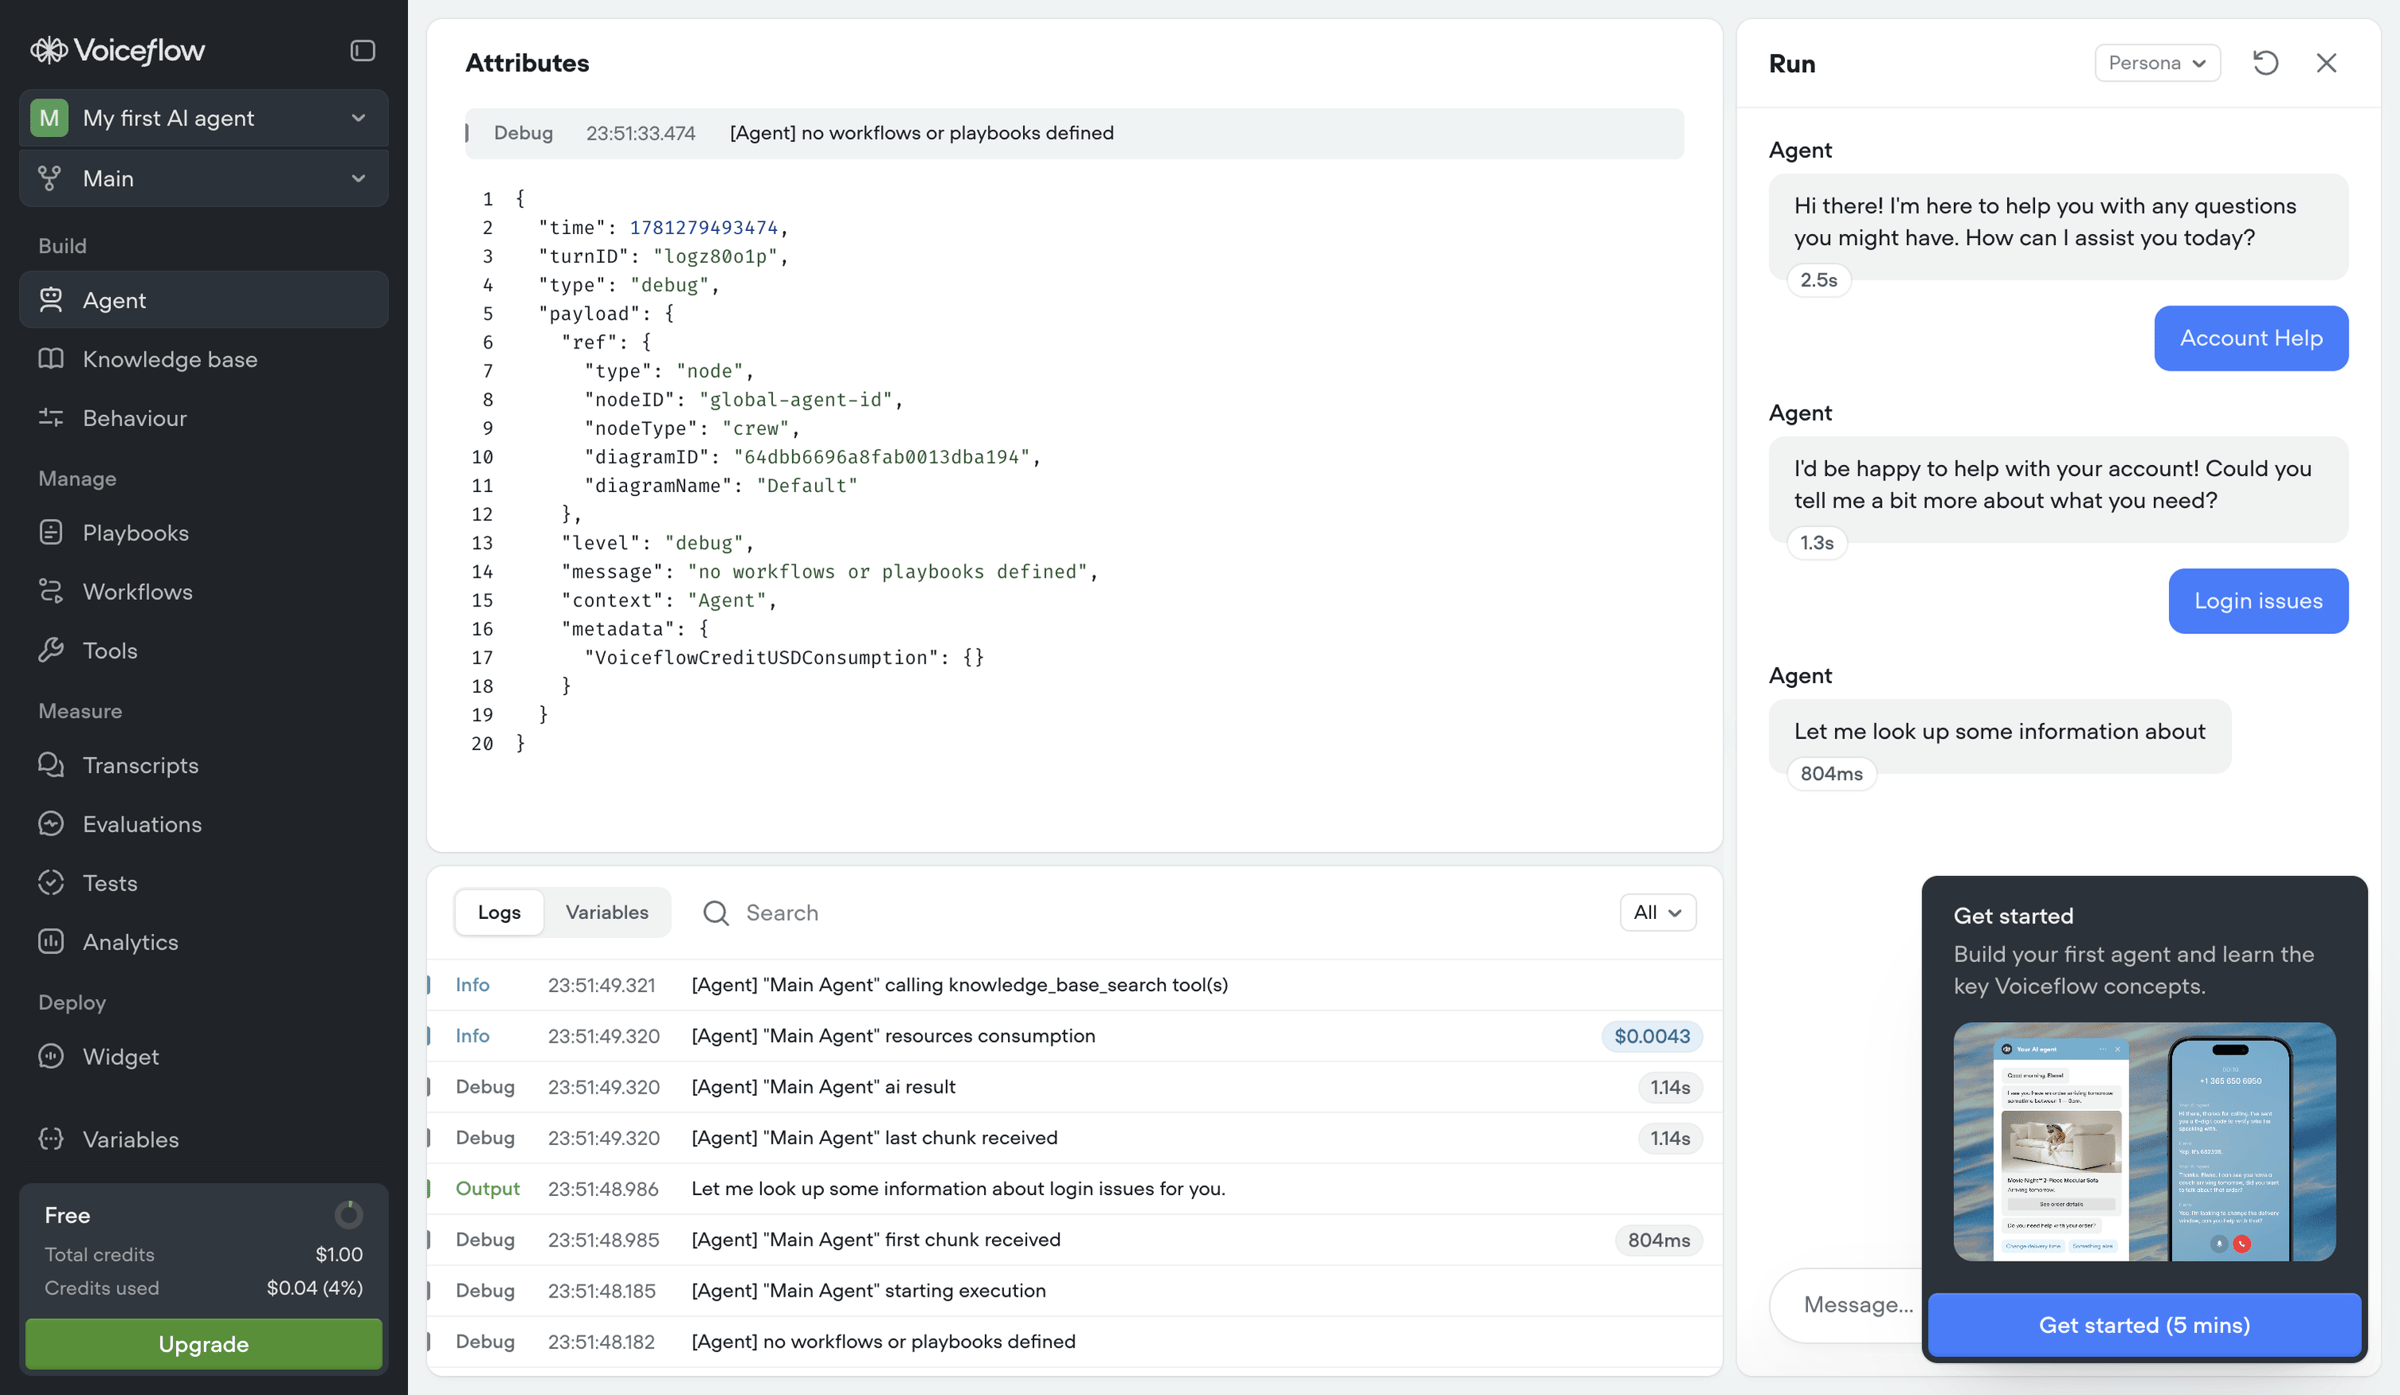Click the search magnifier icon

pyautogui.click(x=716, y=912)
